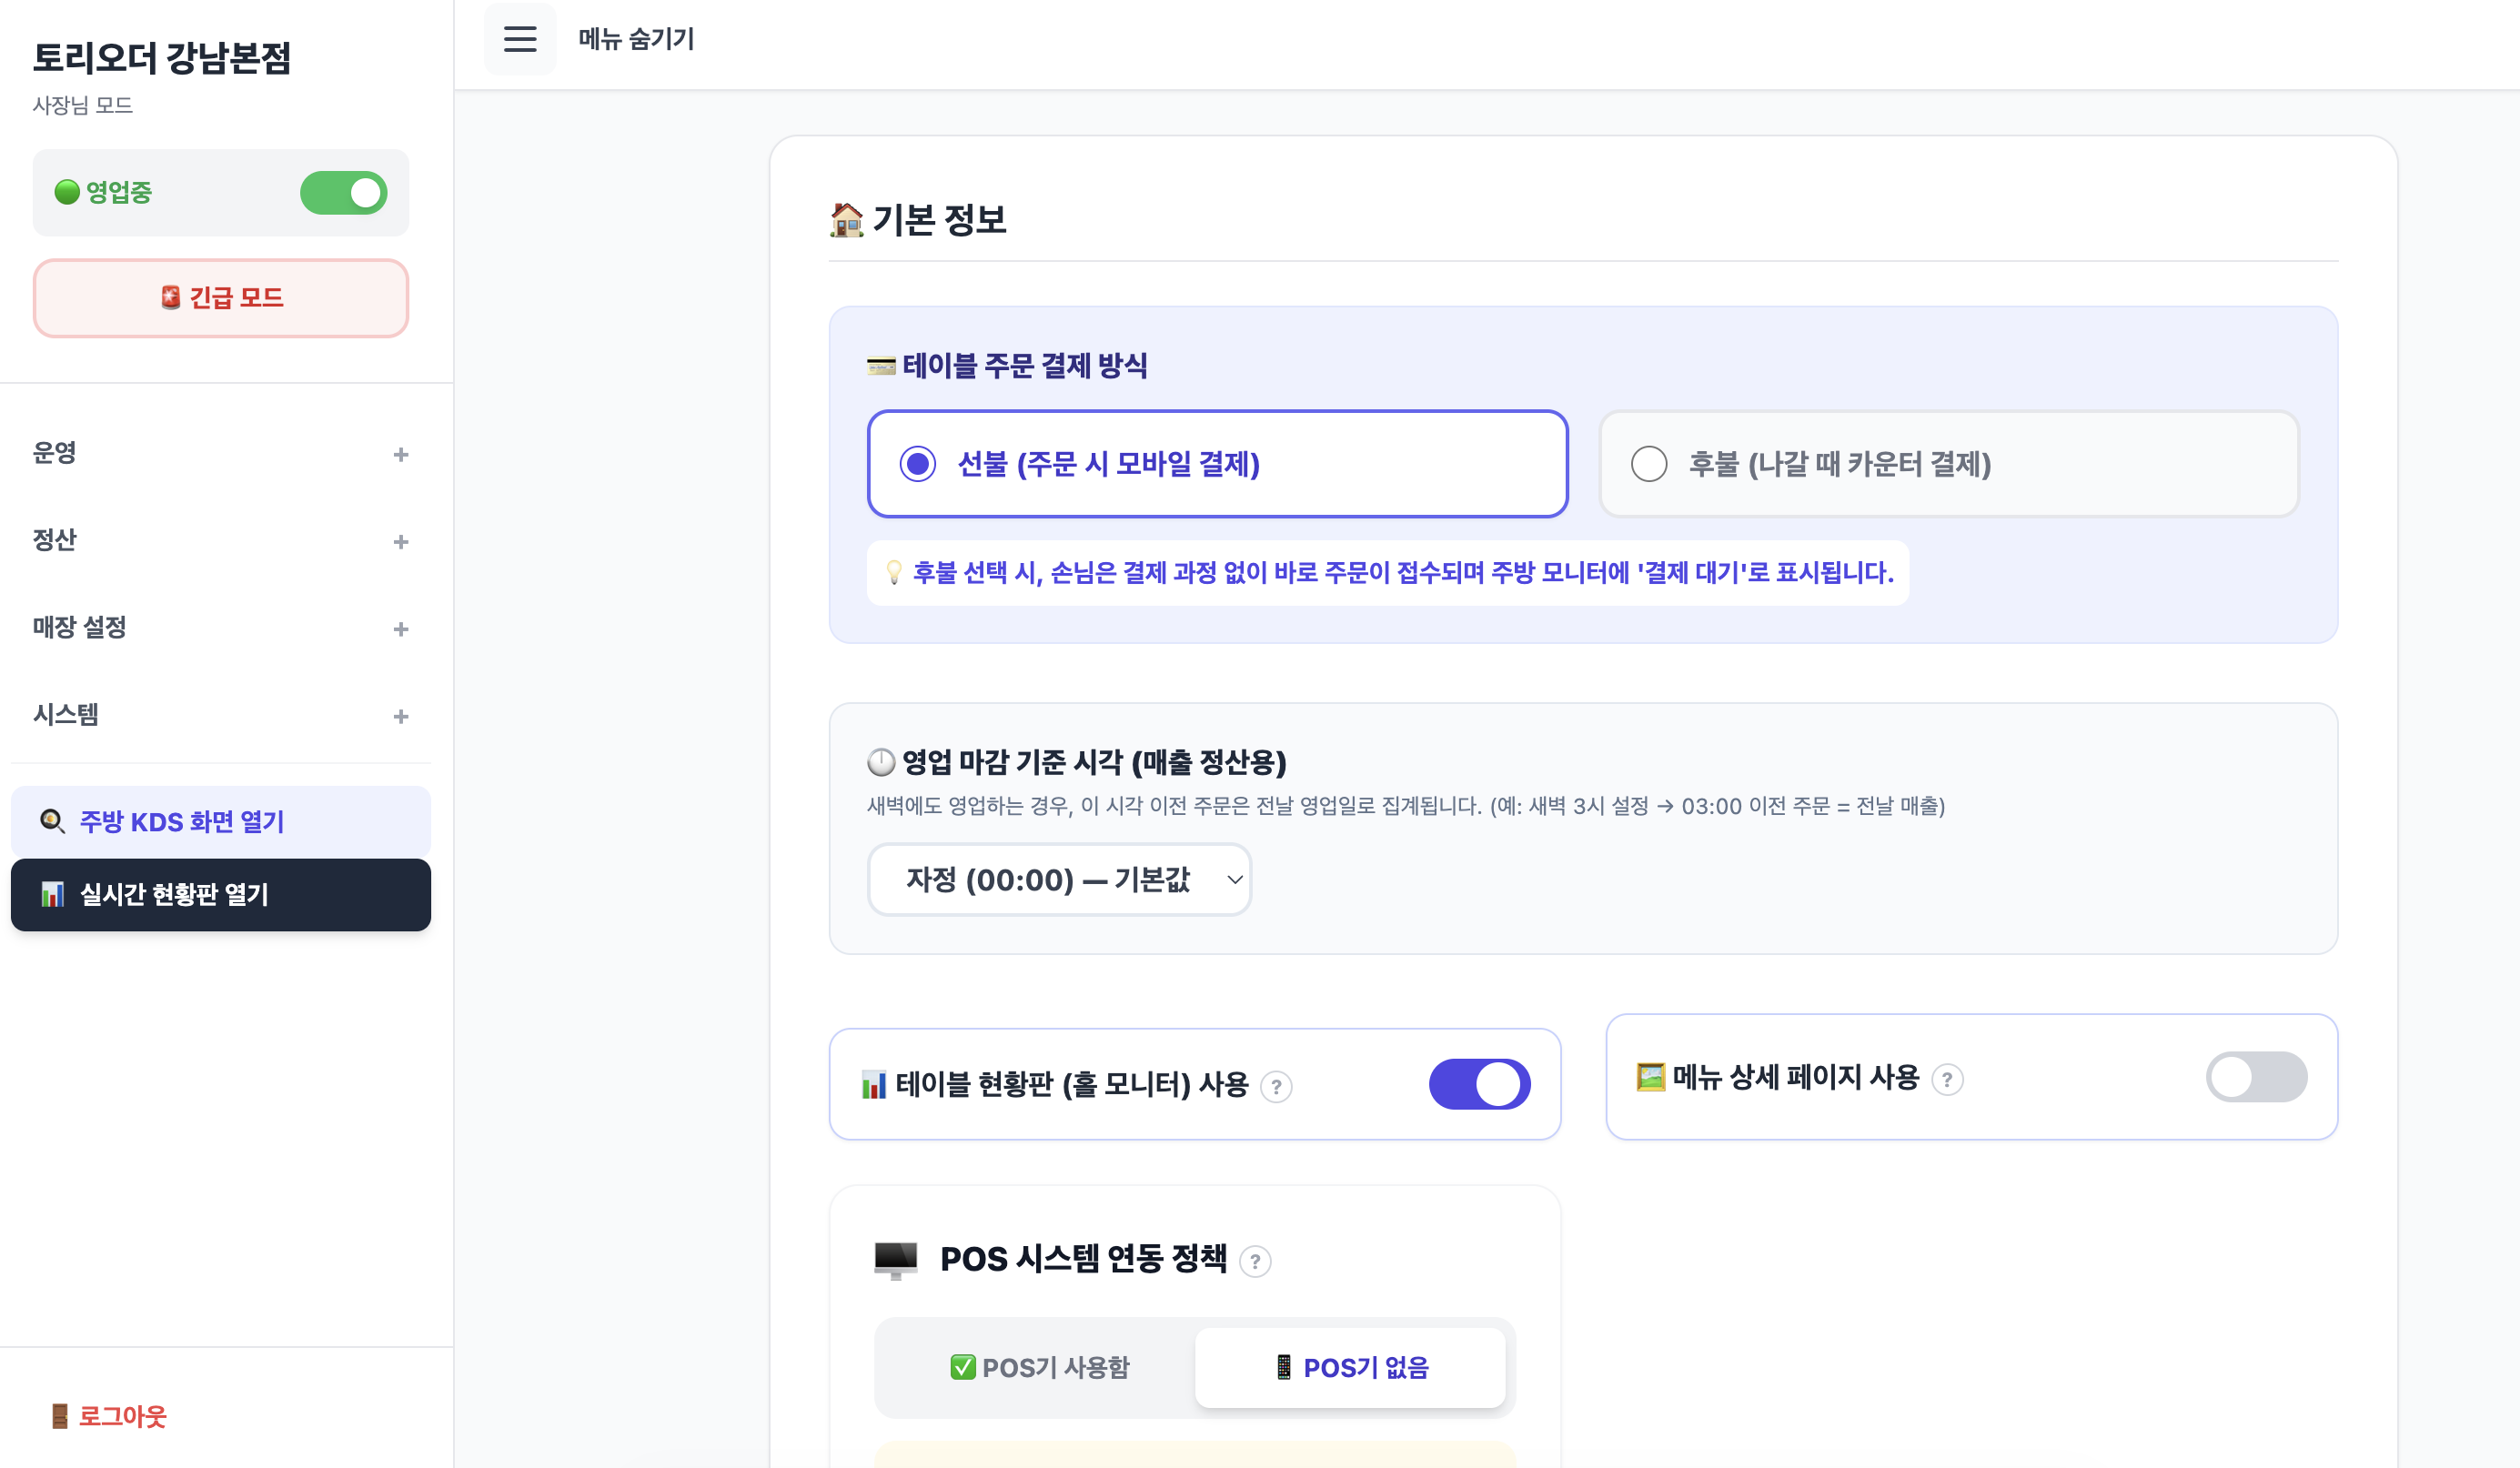Viewport: 2520px width, 1468px height.
Task: Open the 실시간 현황판 열기 button
Action: click(221, 894)
